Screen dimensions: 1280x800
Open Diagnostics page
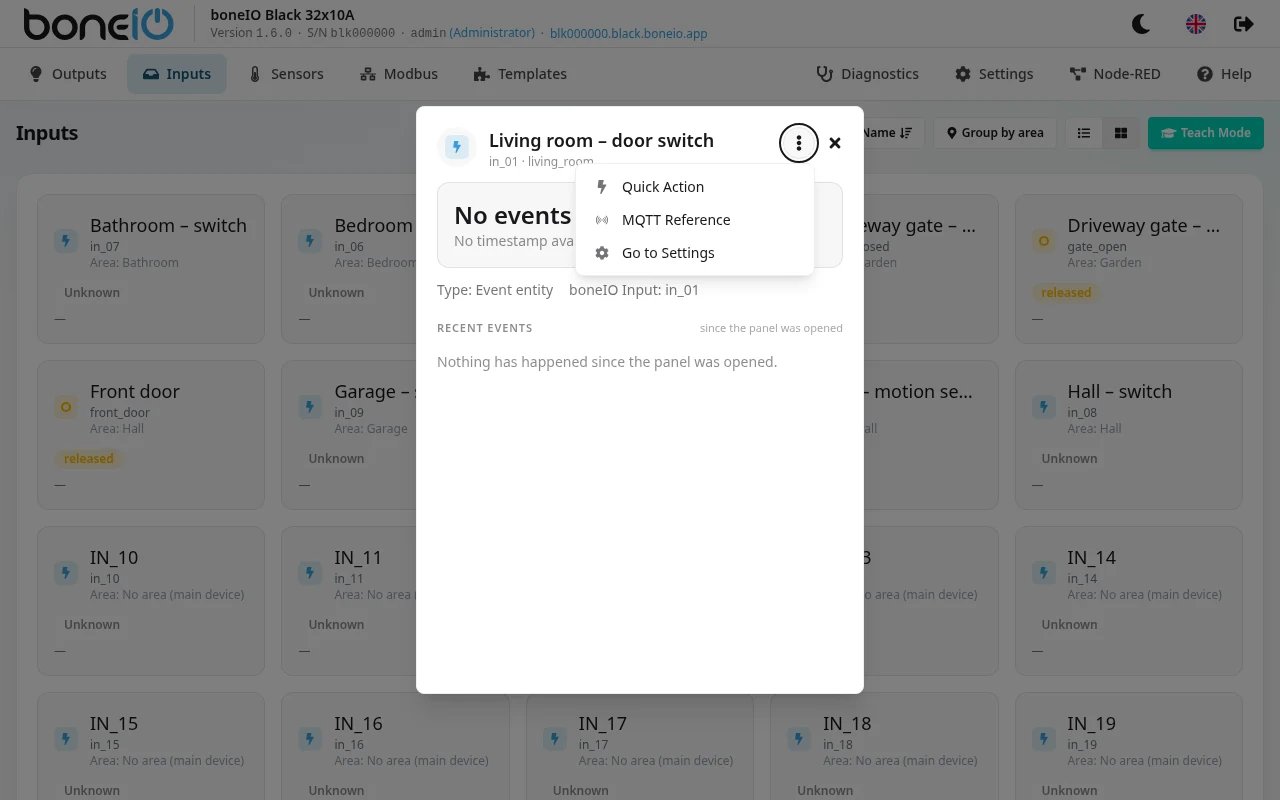pos(867,74)
